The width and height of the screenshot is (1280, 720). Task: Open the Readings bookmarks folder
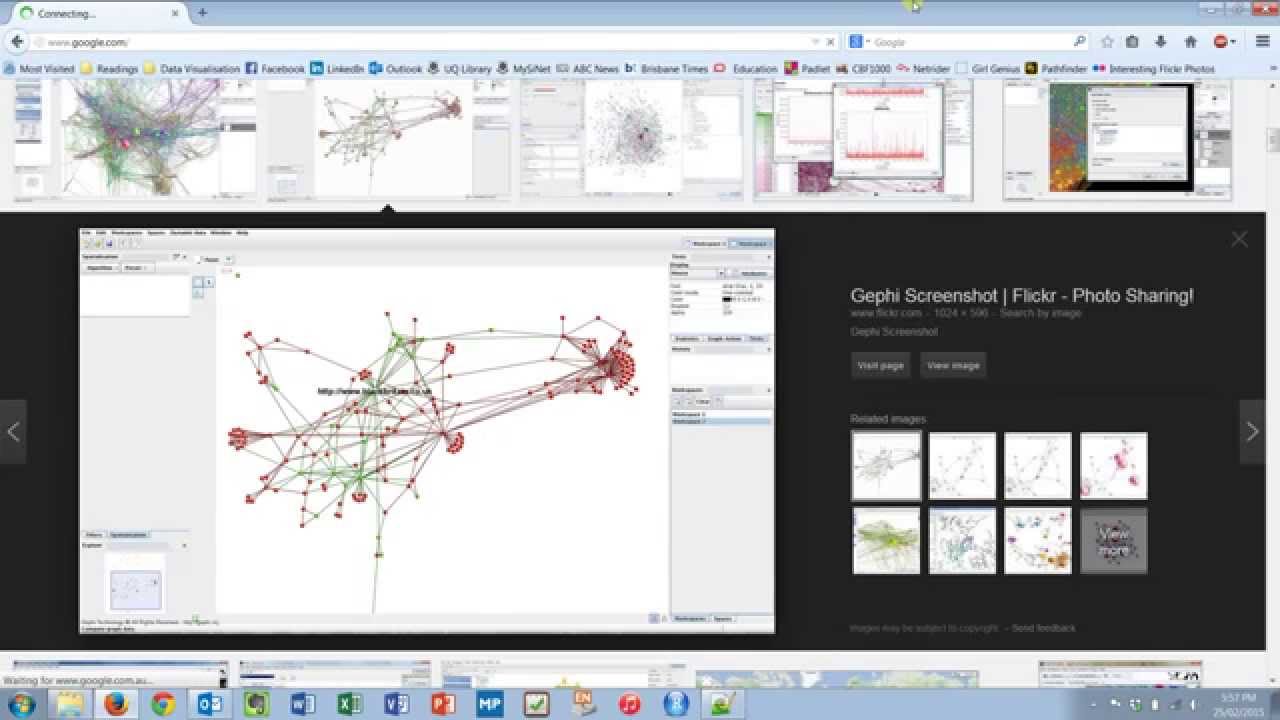tap(109, 69)
